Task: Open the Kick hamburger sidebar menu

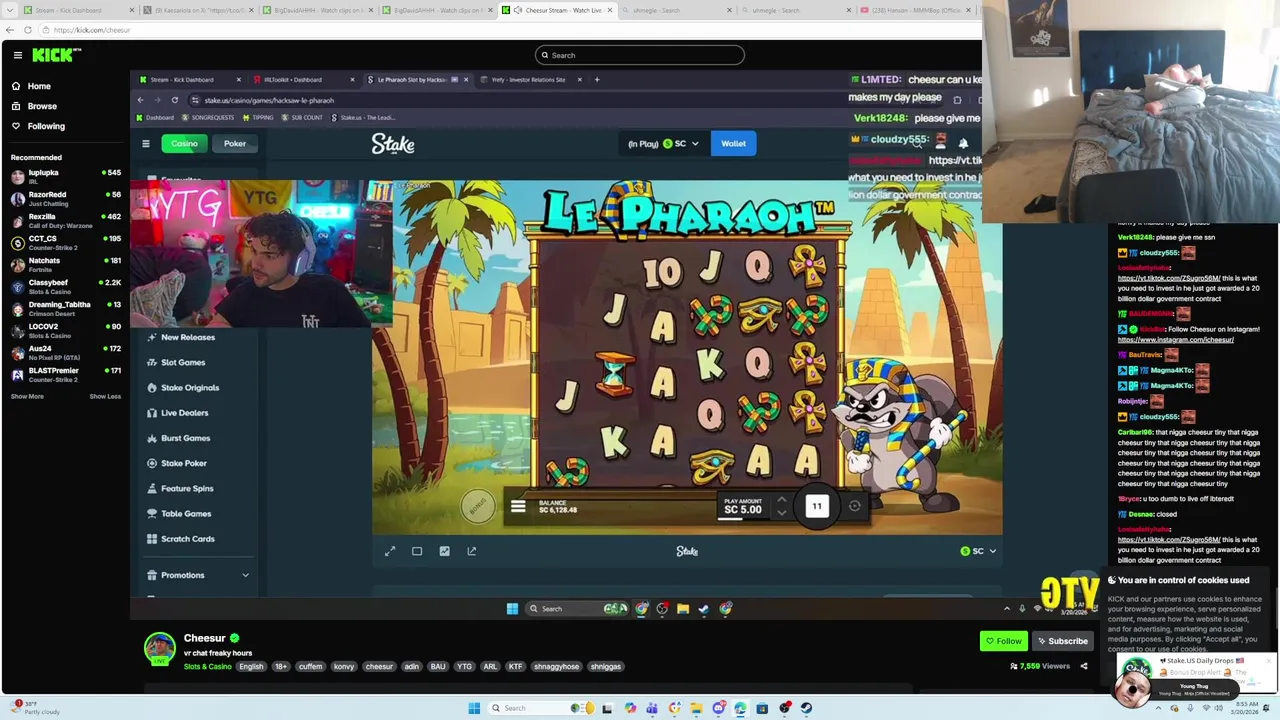Action: click(x=17, y=55)
